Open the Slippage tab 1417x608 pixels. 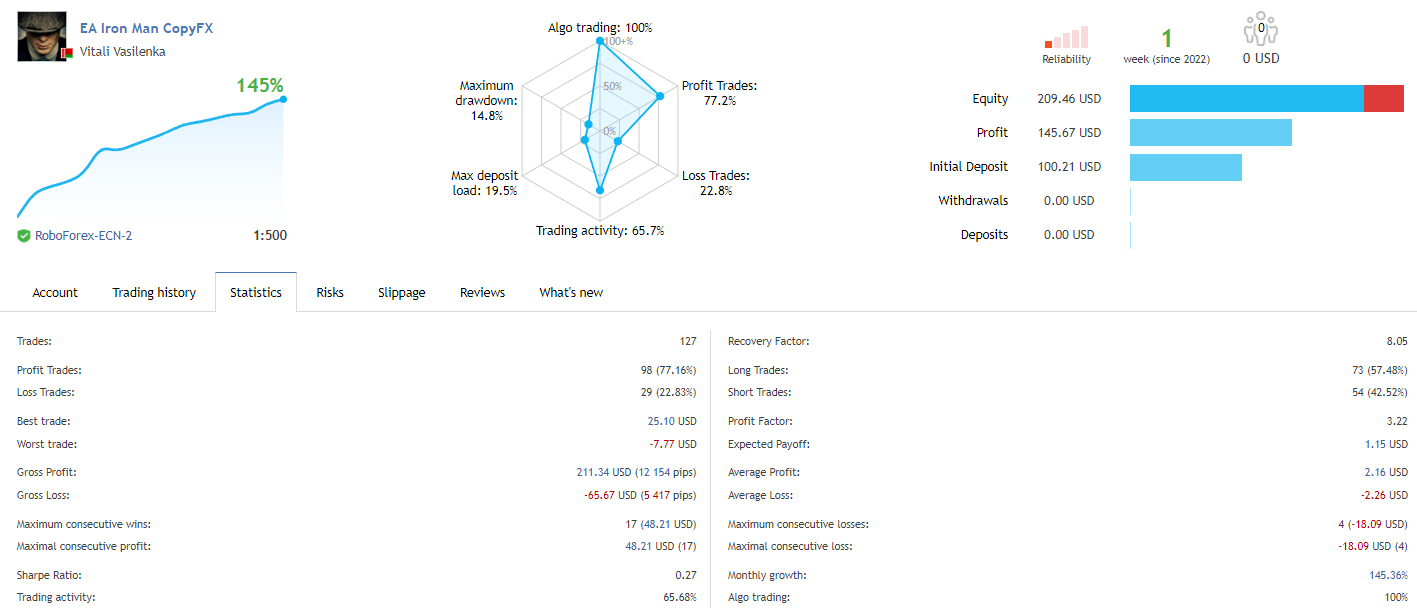tap(402, 293)
